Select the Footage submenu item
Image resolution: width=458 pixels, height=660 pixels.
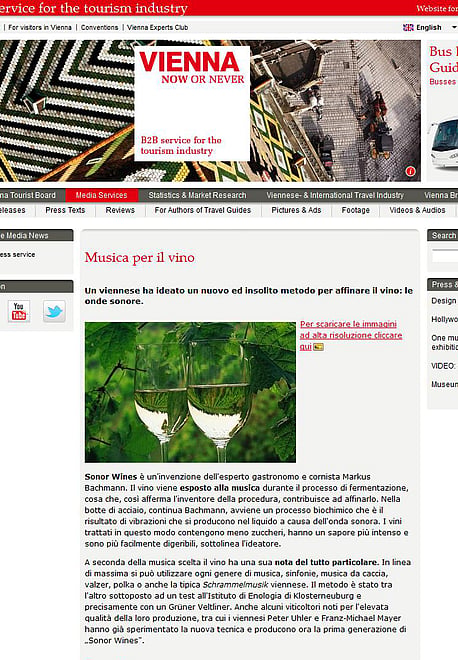click(356, 210)
